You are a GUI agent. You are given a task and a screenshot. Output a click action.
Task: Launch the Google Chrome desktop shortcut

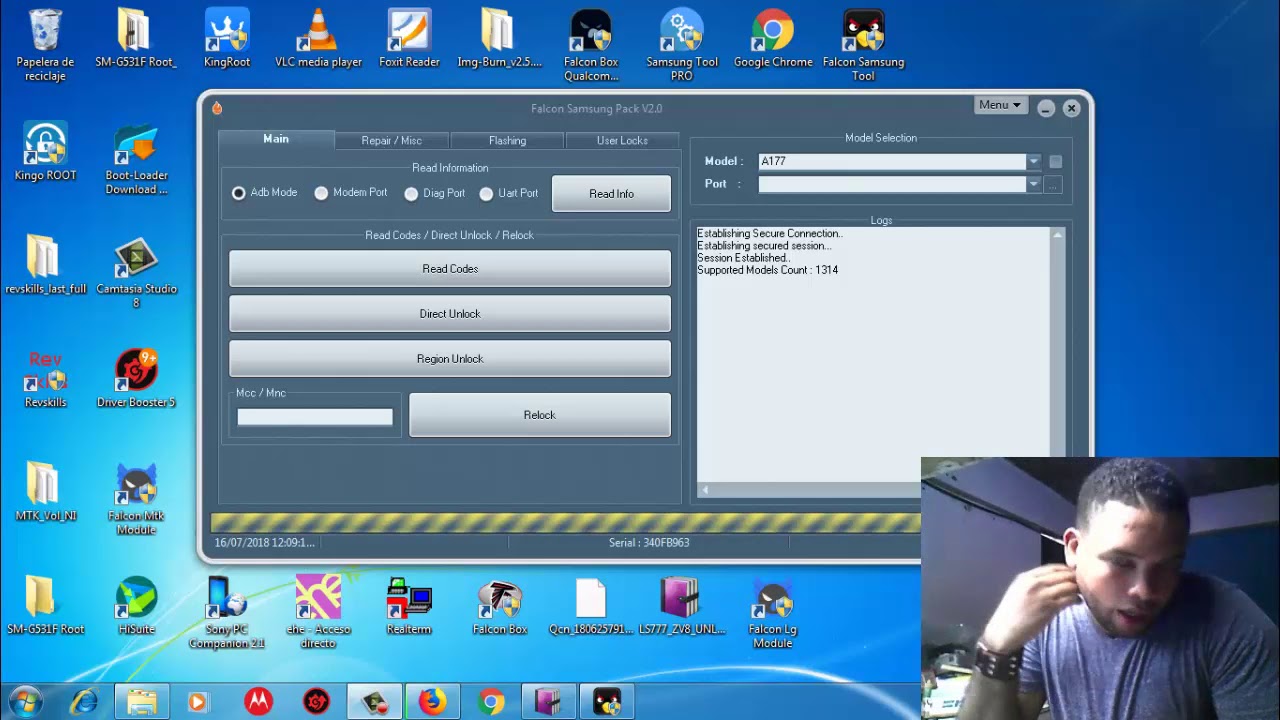click(773, 40)
